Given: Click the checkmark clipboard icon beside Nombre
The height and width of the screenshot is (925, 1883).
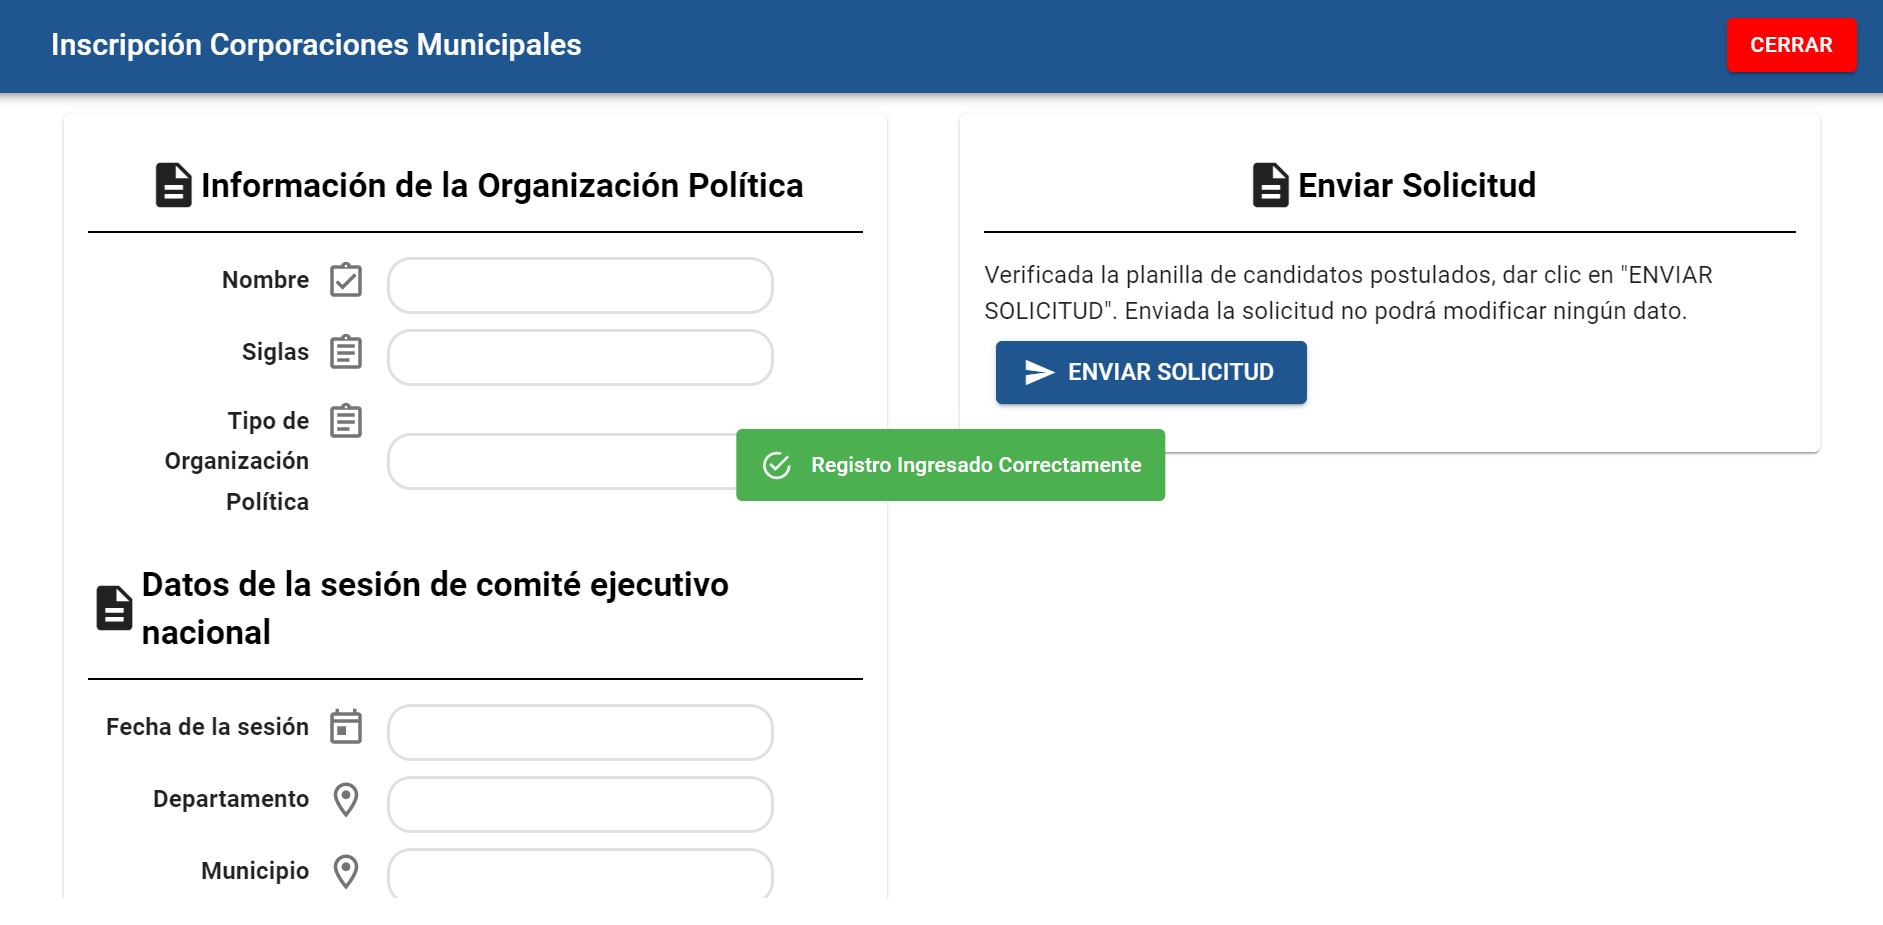Looking at the screenshot, I should click(346, 280).
